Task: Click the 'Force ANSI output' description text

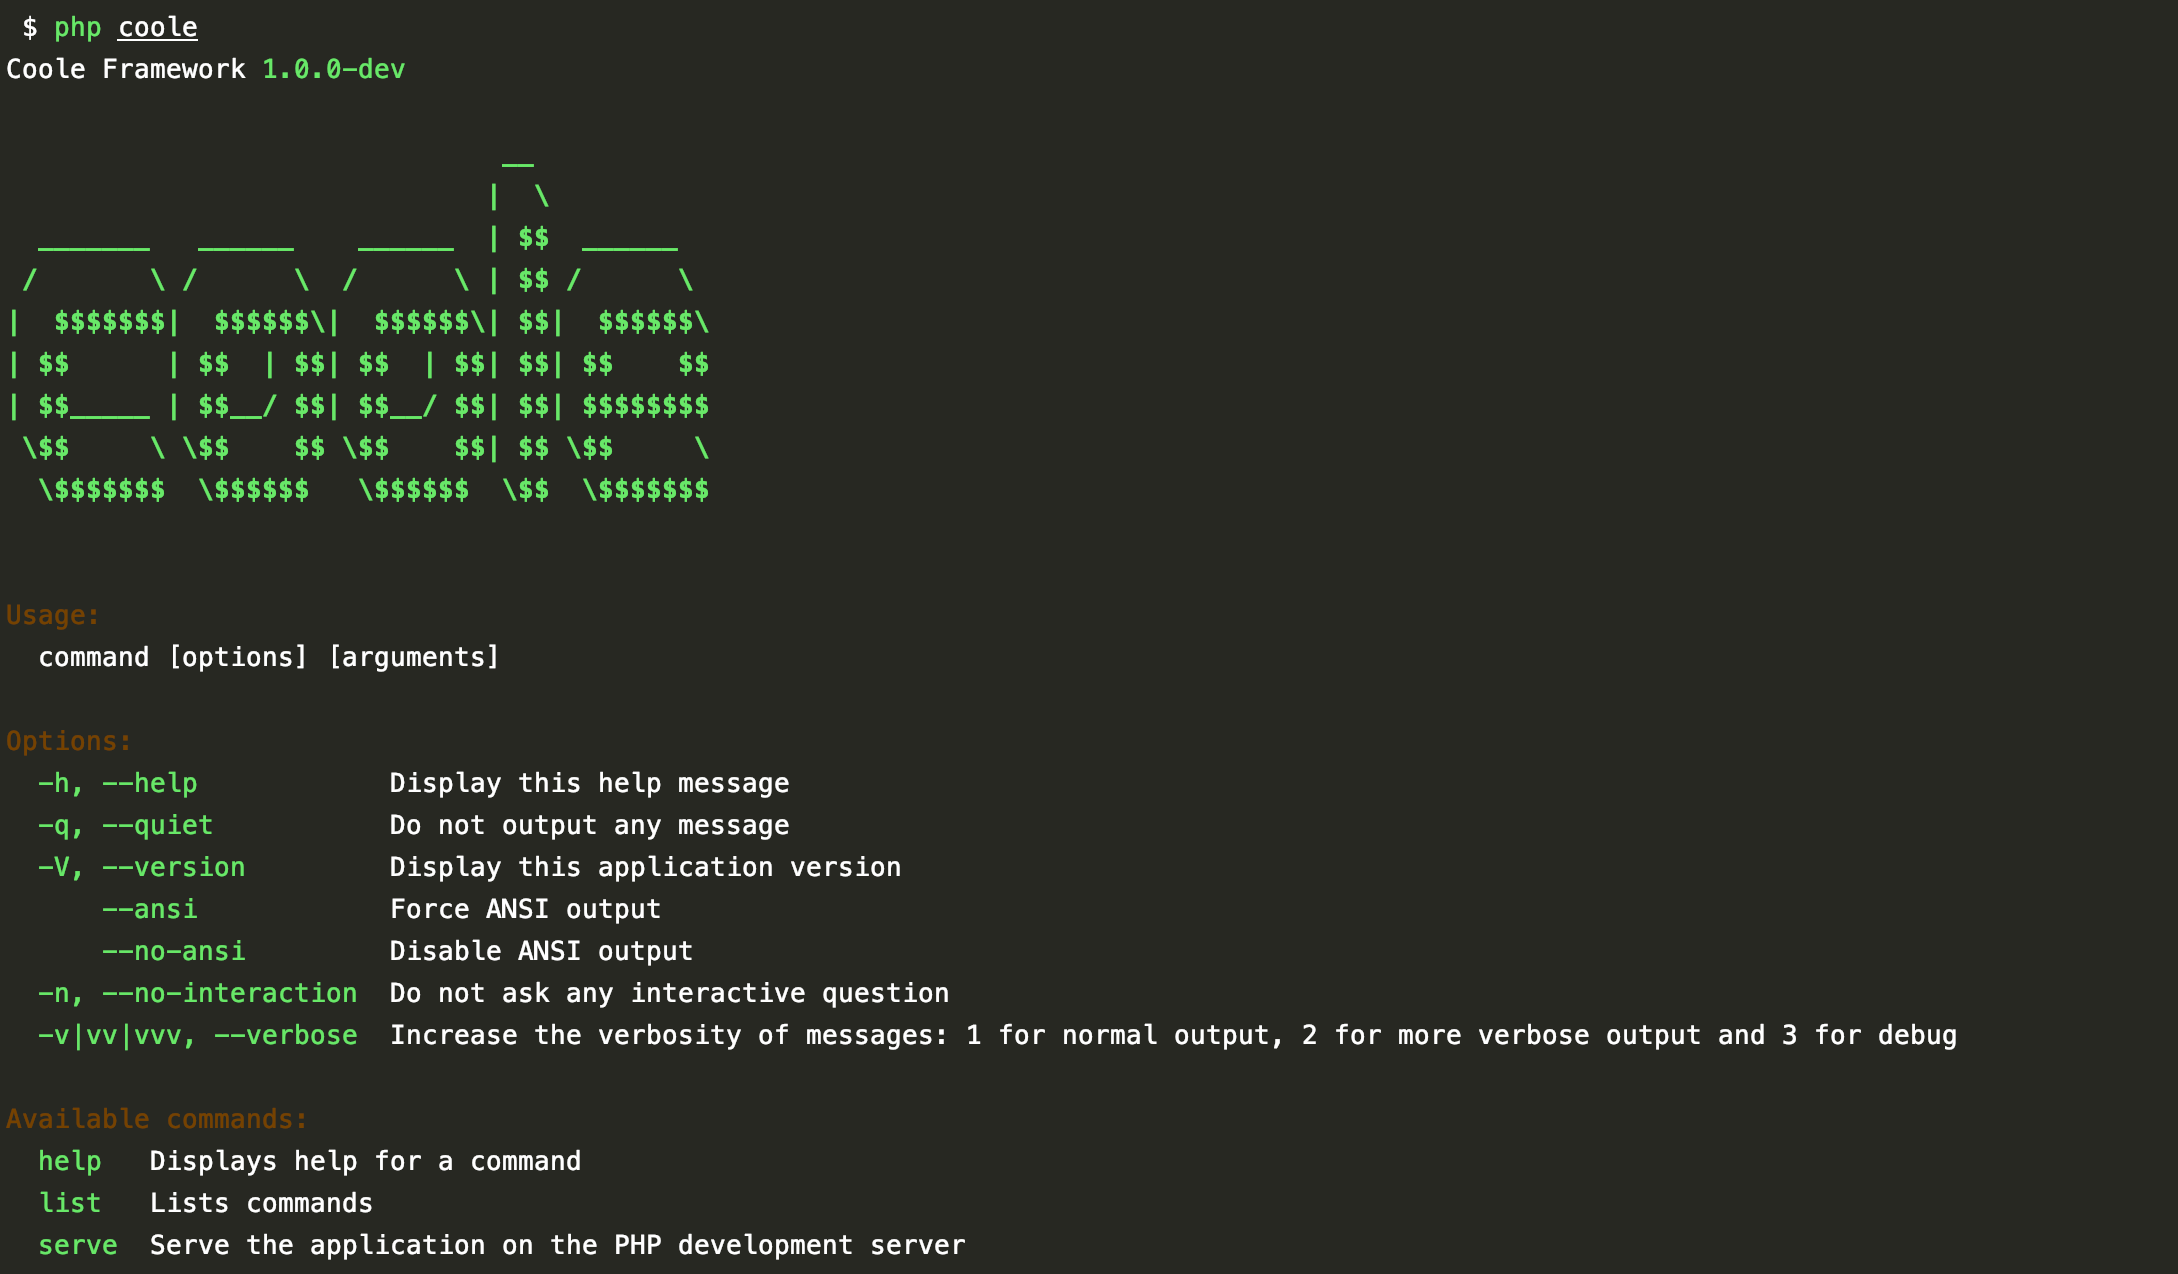Action: click(525, 909)
